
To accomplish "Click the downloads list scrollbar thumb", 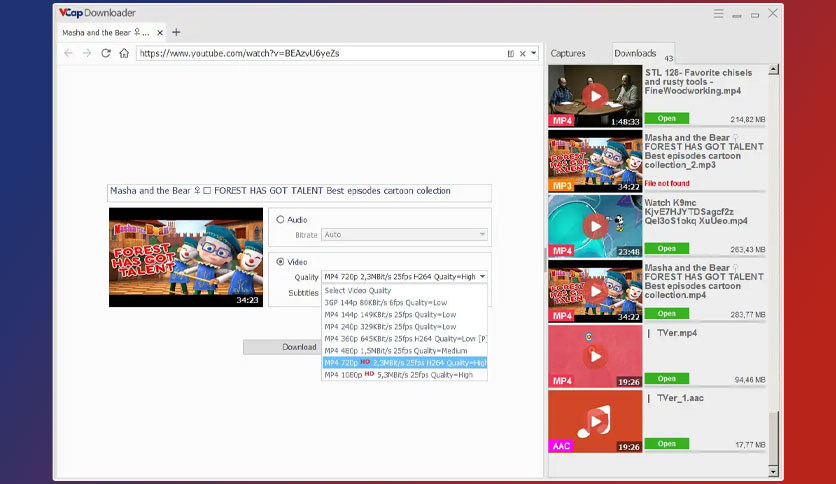I will 774,437.
